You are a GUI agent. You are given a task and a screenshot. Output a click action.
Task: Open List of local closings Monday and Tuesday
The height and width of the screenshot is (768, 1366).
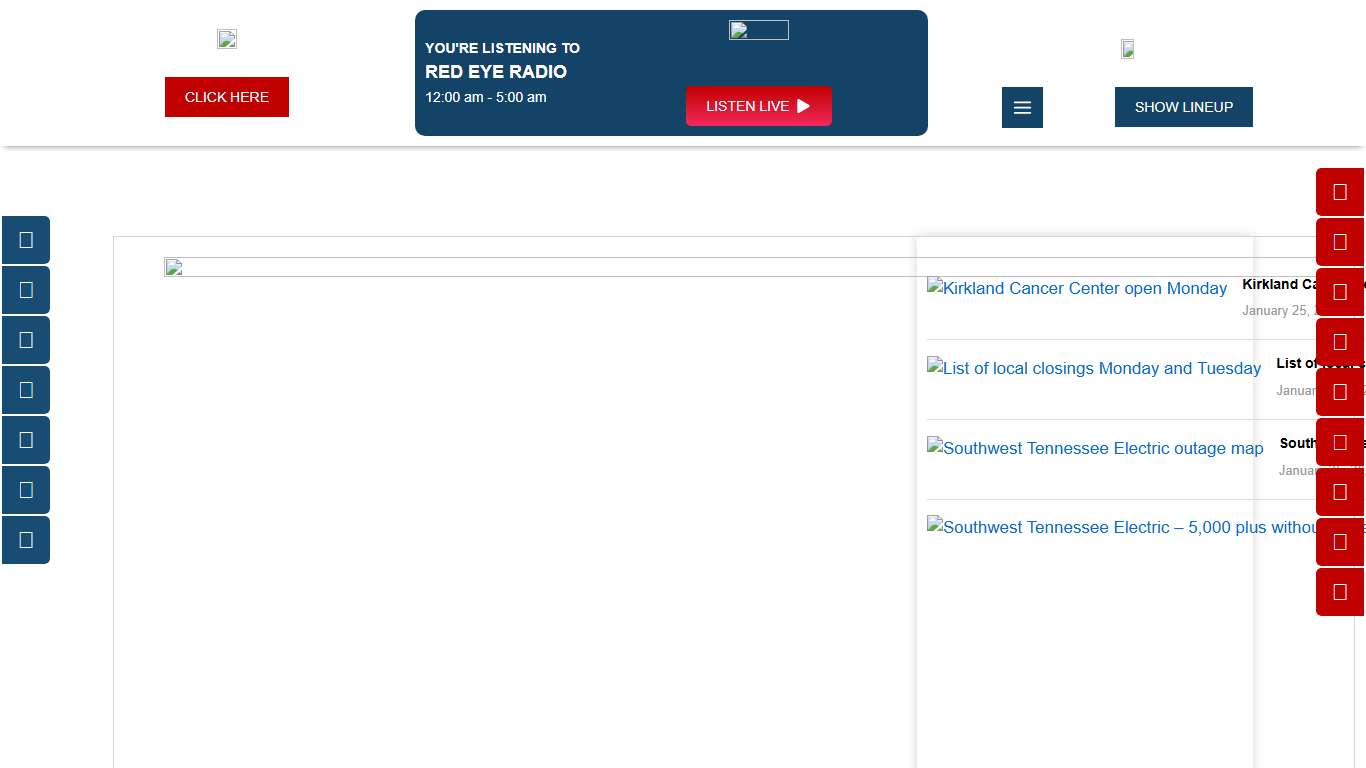pos(1094,368)
